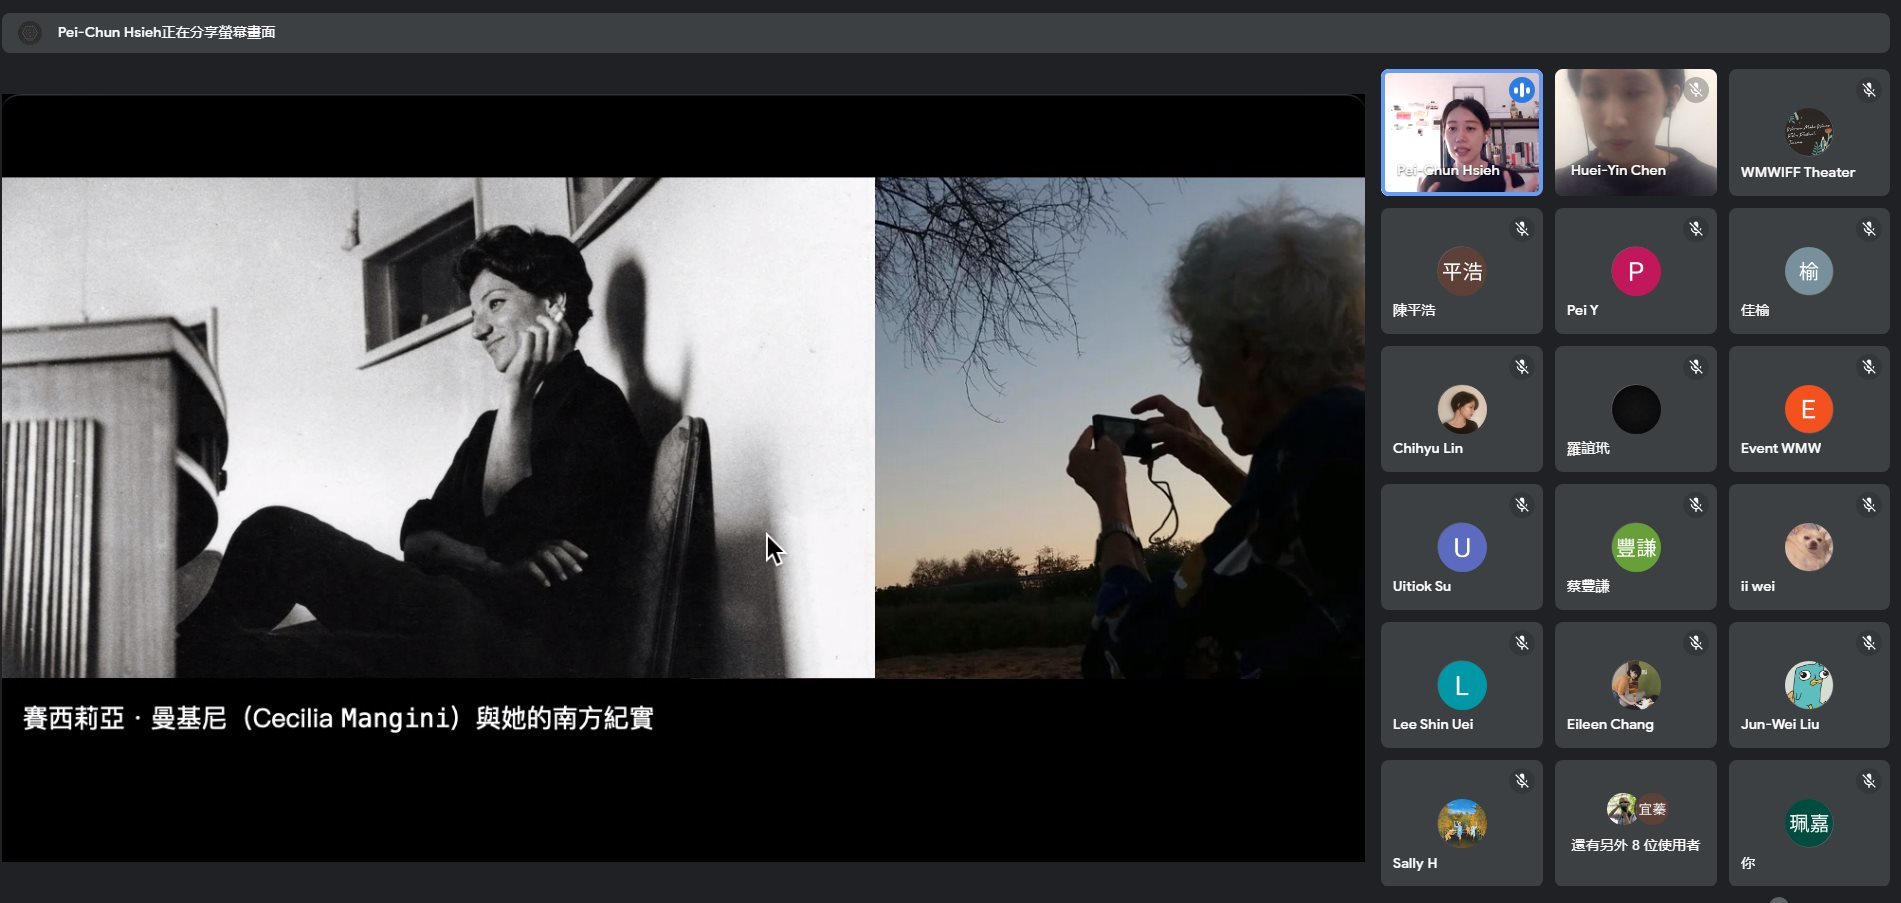The height and width of the screenshot is (903, 1901).
Task: Click the Sally H participant tile
Action: [x=1461, y=823]
